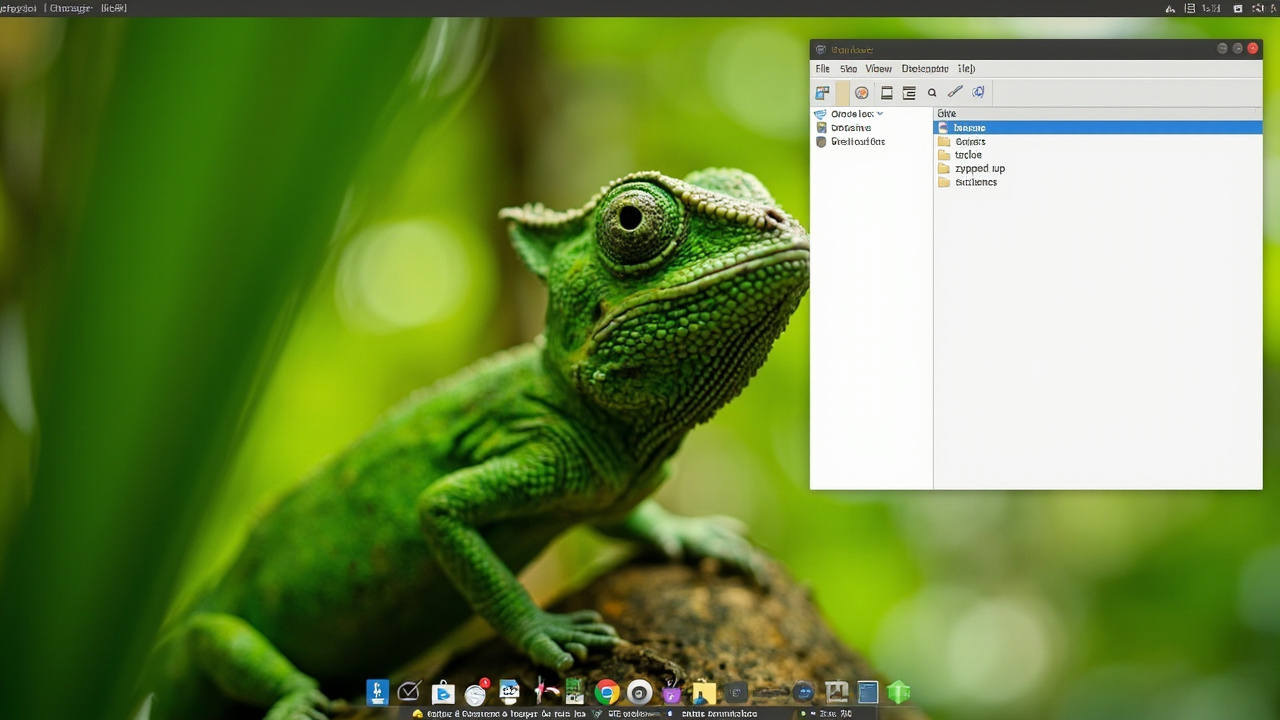
Task: Open the View menu in the file window
Action: point(878,69)
